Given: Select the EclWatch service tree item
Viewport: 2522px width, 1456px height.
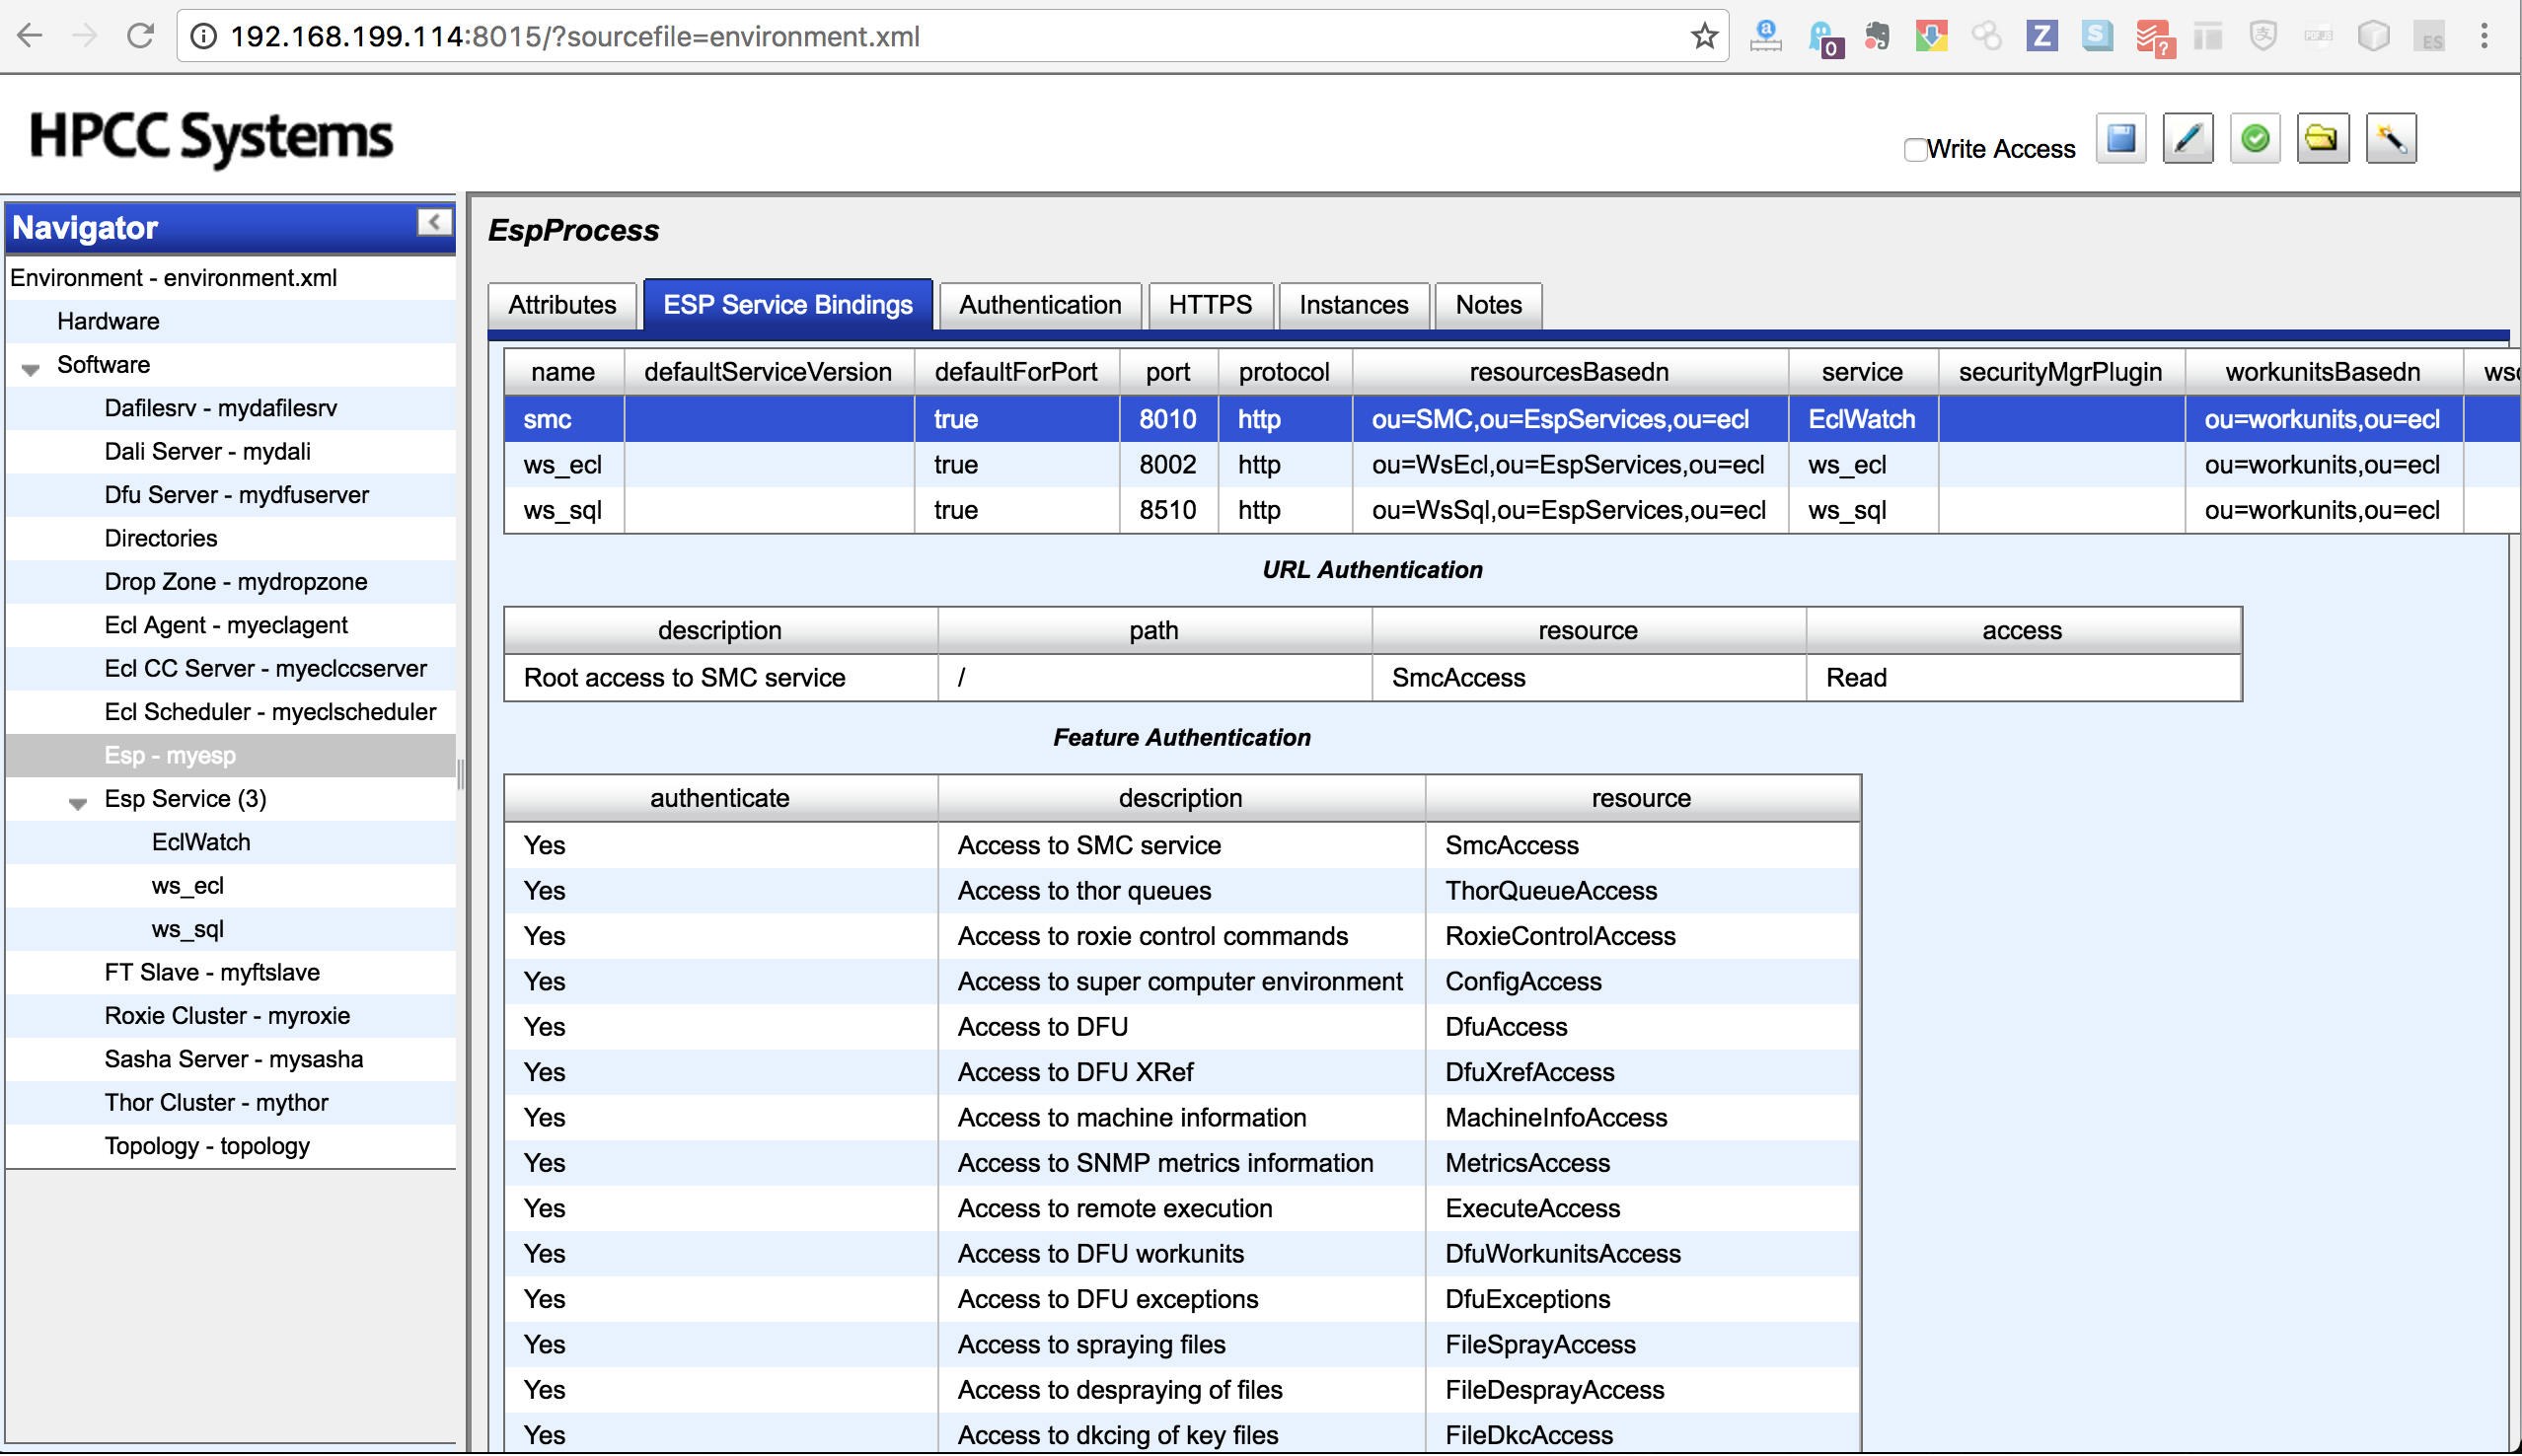Looking at the screenshot, I should pos(201,842).
